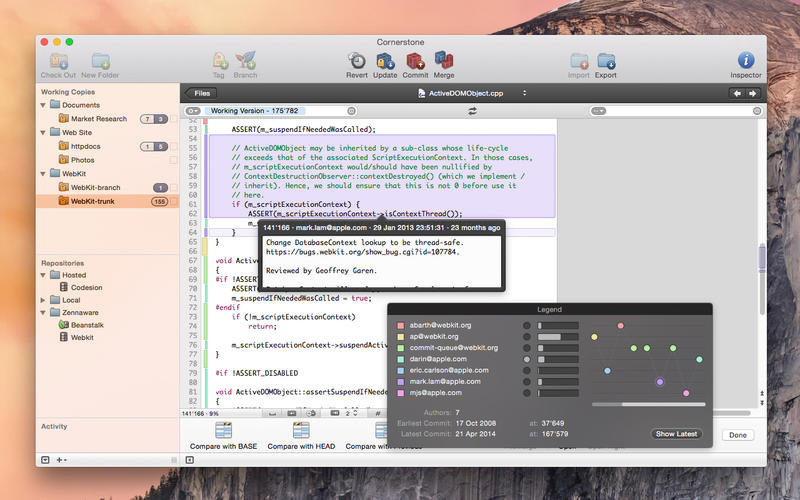Viewport: 800px width, 500px height.
Task: Select Market Research working copy
Action: tap(107, 119)
